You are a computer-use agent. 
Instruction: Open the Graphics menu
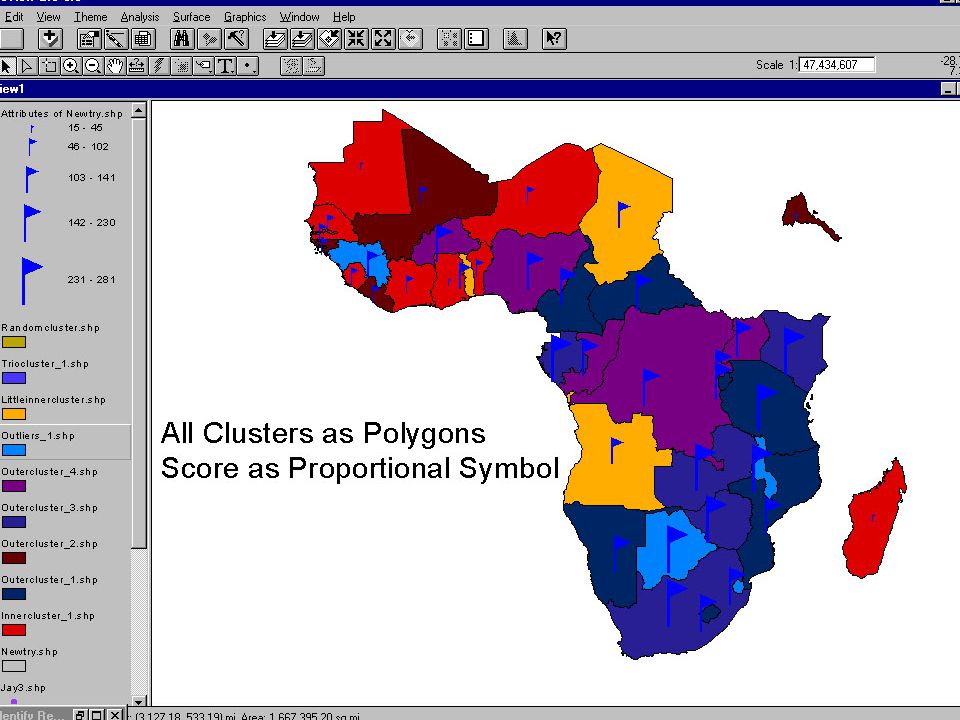click(245, 17)
